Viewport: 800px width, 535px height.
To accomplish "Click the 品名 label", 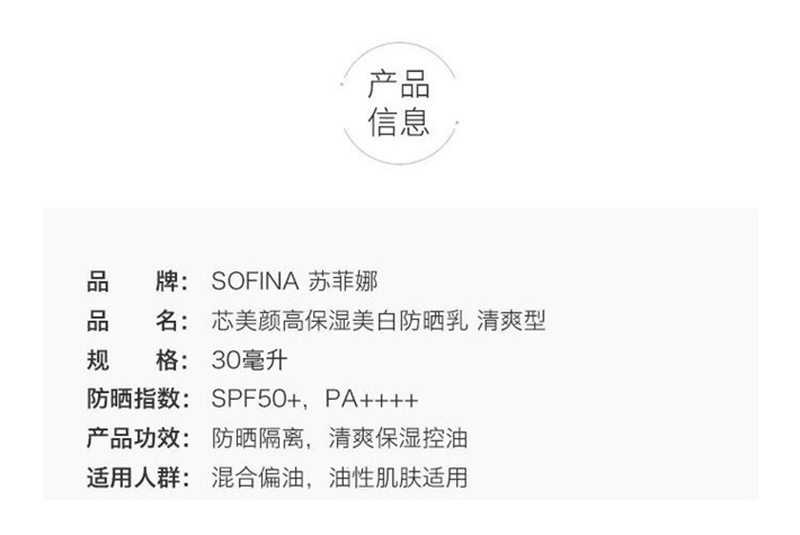I will tap(137, 321).
